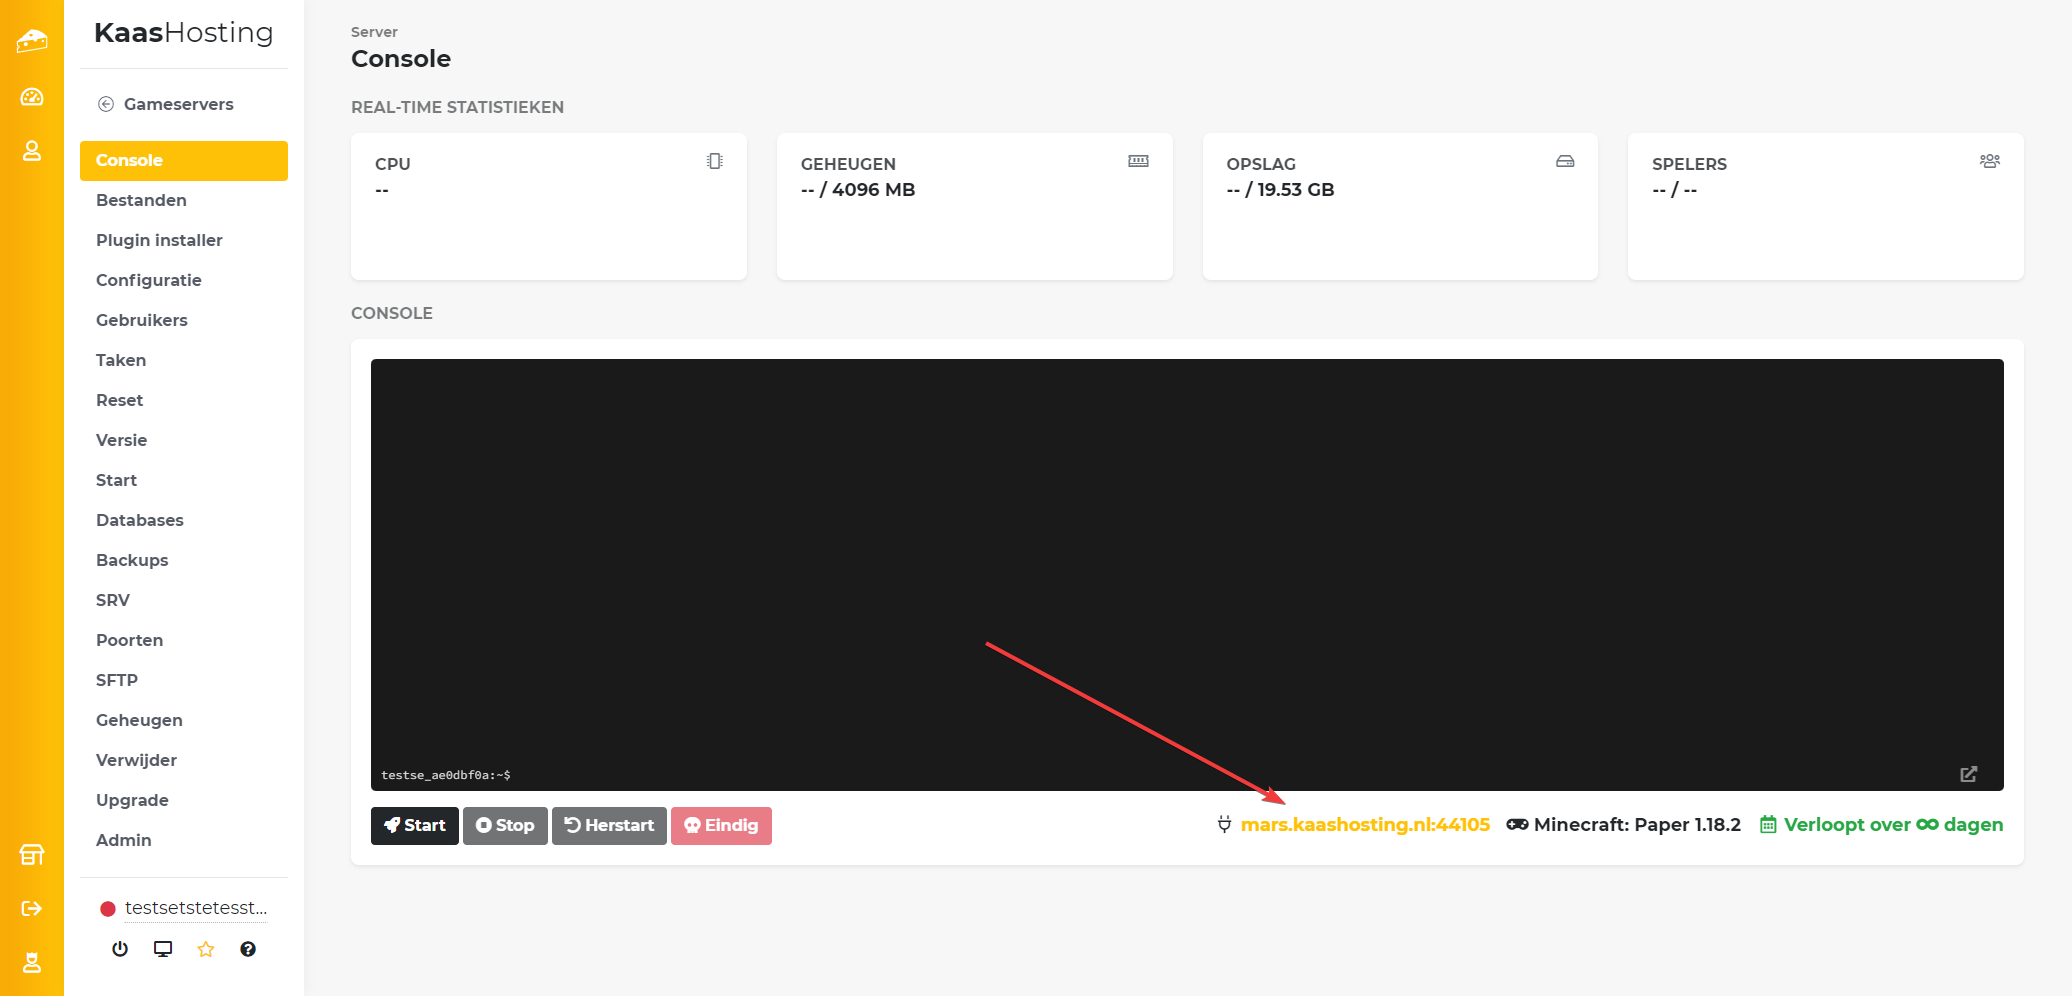The width and height of the screenshot is (2072, 996).
Task: Open the help question mark icon
Action: click(x=248, y=949)
